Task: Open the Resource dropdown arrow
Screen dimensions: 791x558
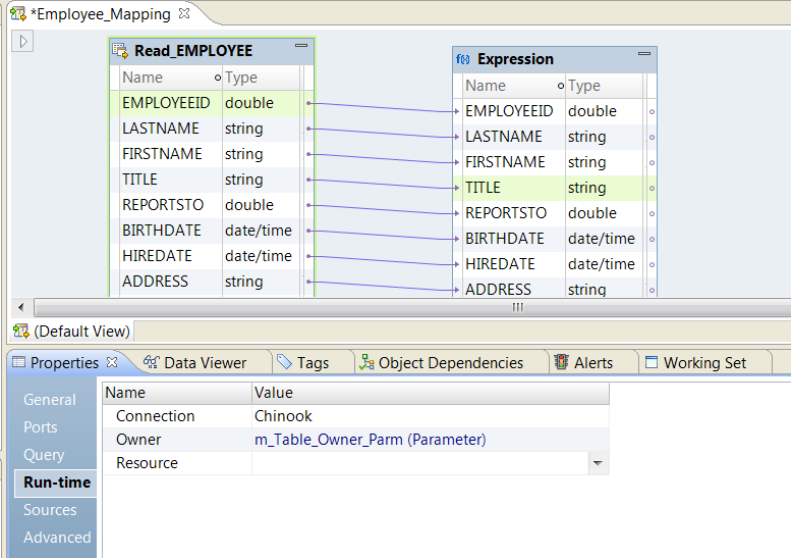Action: (x=598, y=464)
